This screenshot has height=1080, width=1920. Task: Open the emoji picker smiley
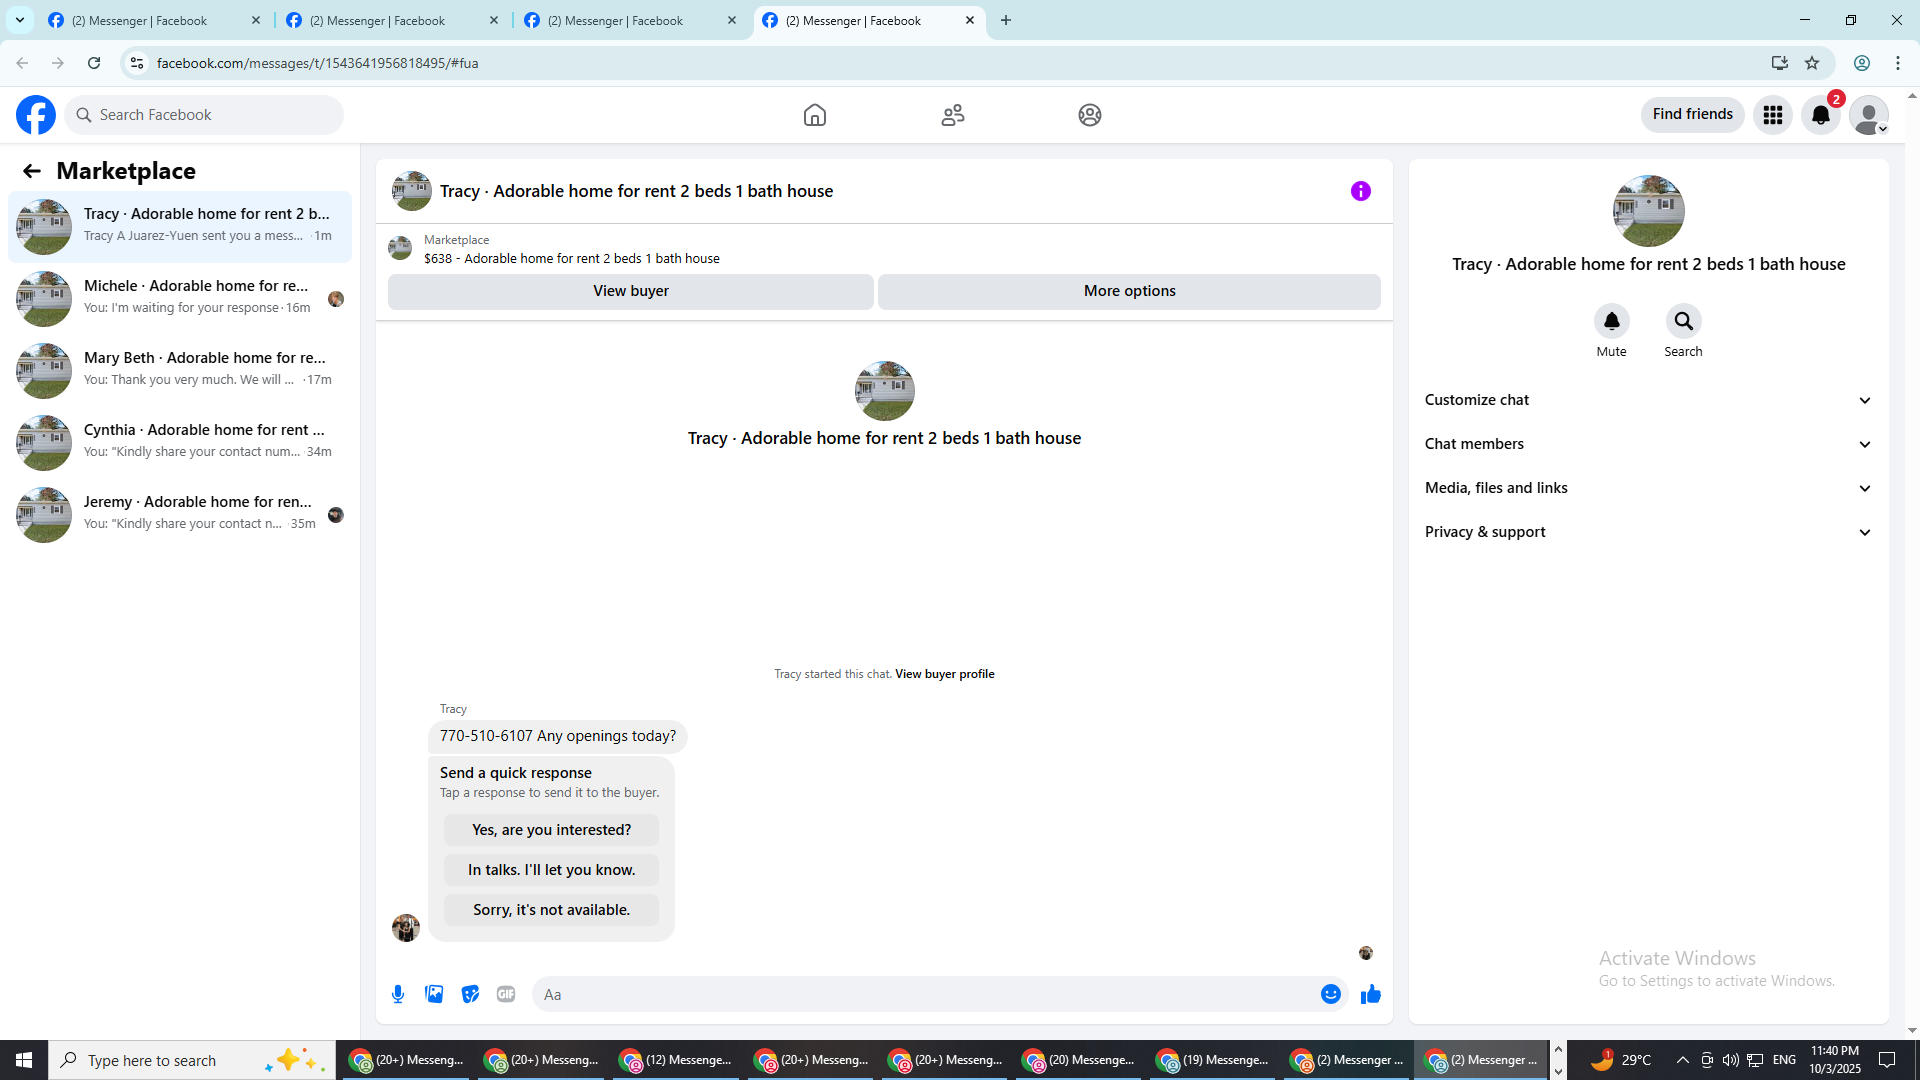pyautogui.click(x=1331, y=994)
